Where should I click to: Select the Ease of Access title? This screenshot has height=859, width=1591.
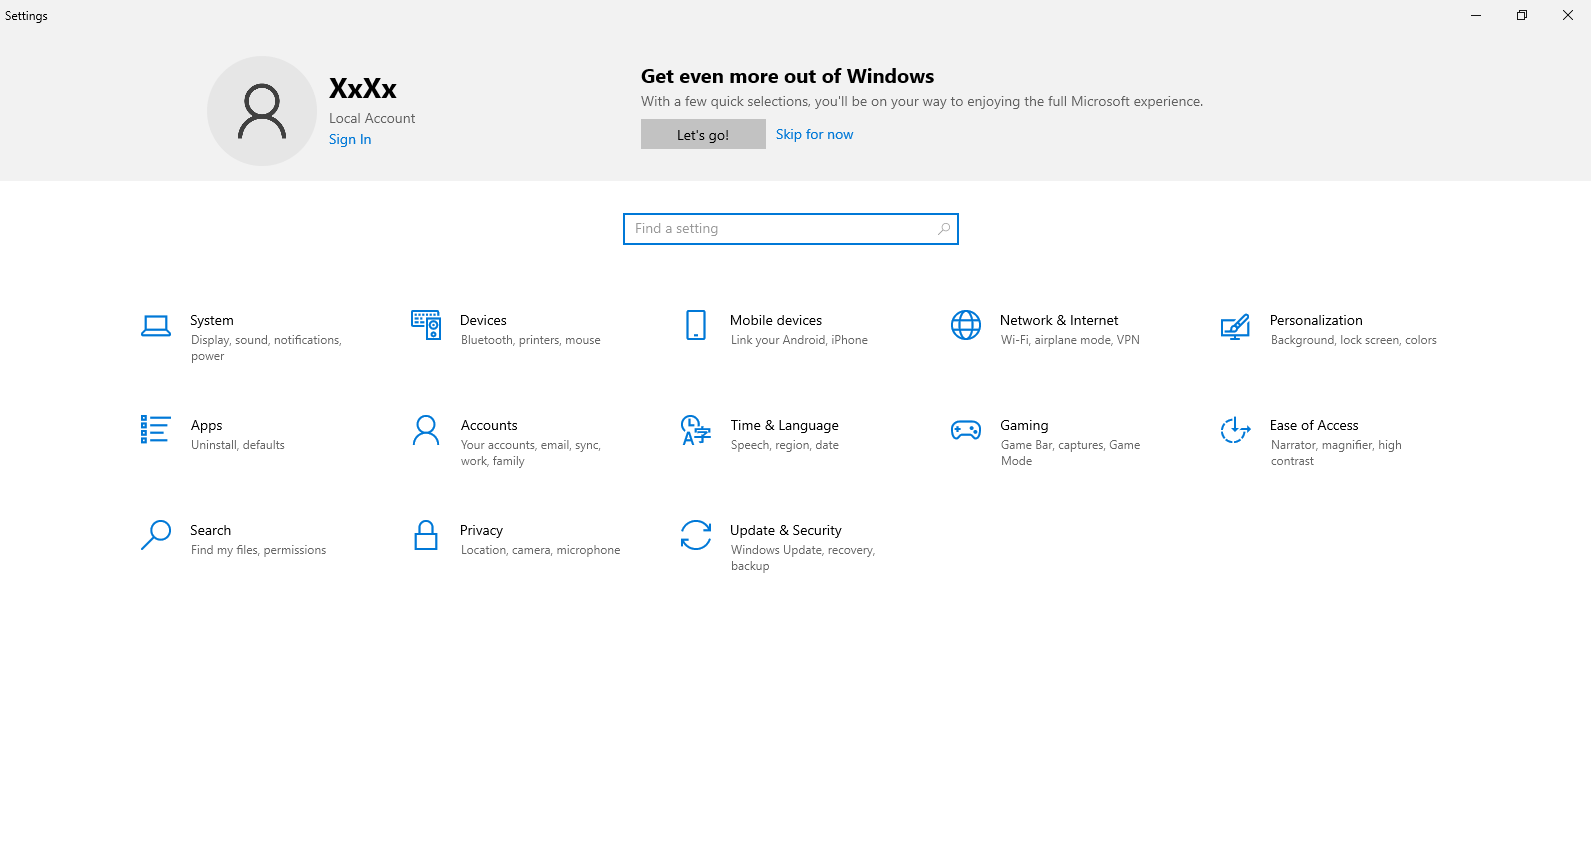[1314, 425]
